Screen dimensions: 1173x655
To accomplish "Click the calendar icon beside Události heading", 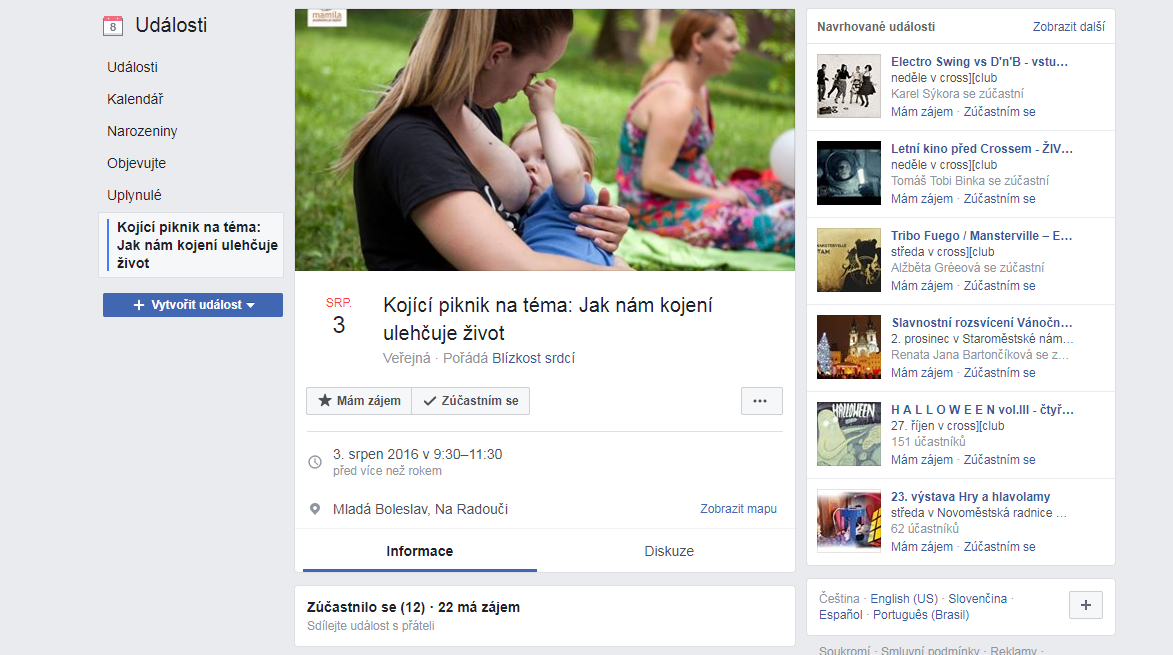I will [113, 26].
